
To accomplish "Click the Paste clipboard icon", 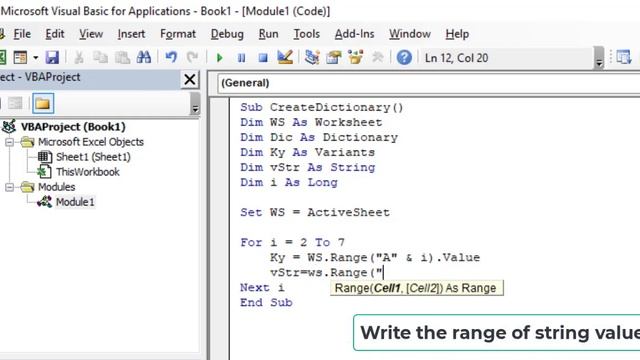I will 122,58.
